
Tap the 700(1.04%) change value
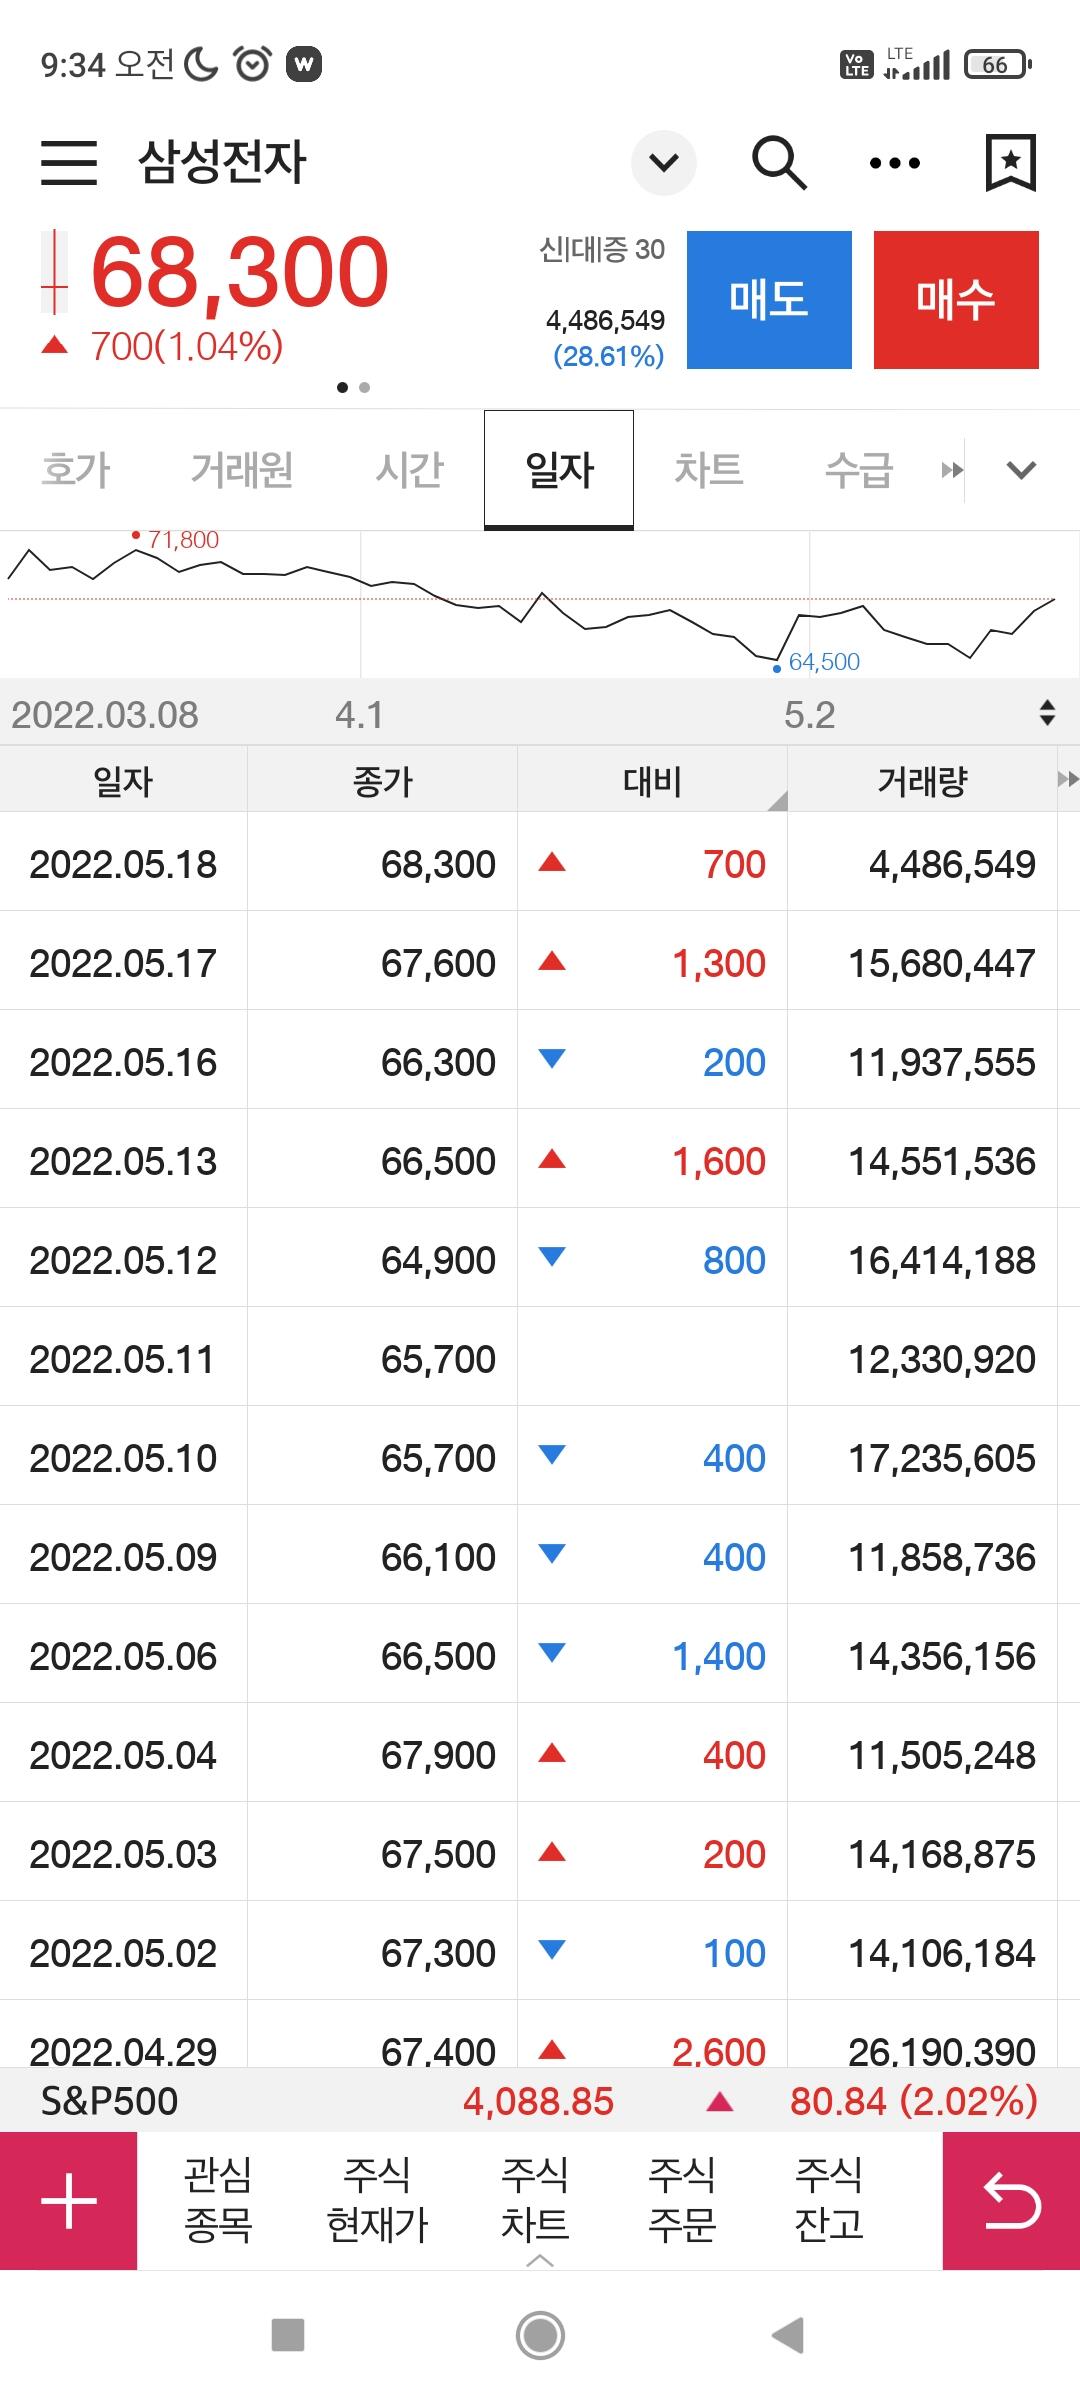coord(186,346)
